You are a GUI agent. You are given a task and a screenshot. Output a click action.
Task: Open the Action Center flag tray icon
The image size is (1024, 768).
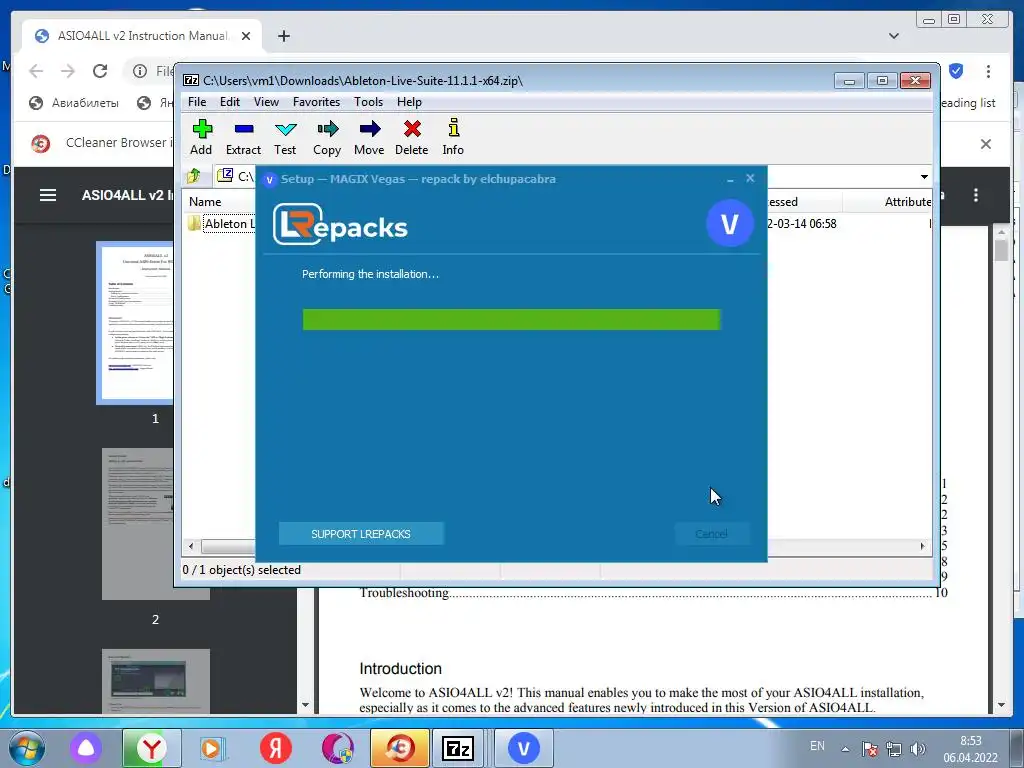point(869,749)
